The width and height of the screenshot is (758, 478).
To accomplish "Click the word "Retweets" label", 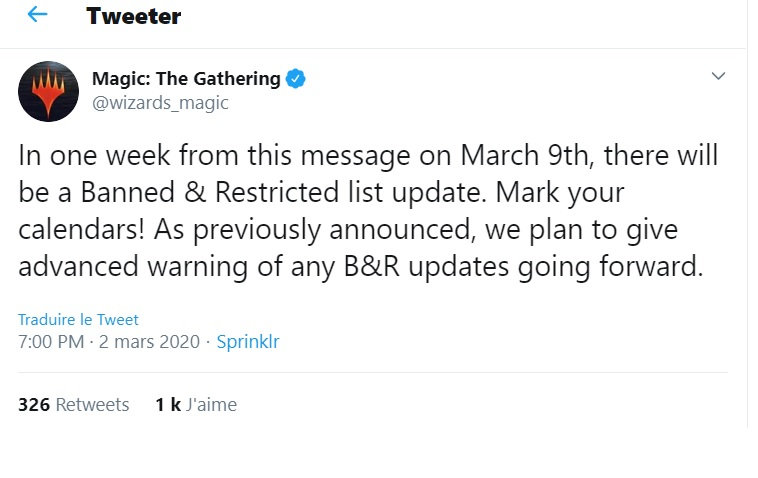I will 92,405.
